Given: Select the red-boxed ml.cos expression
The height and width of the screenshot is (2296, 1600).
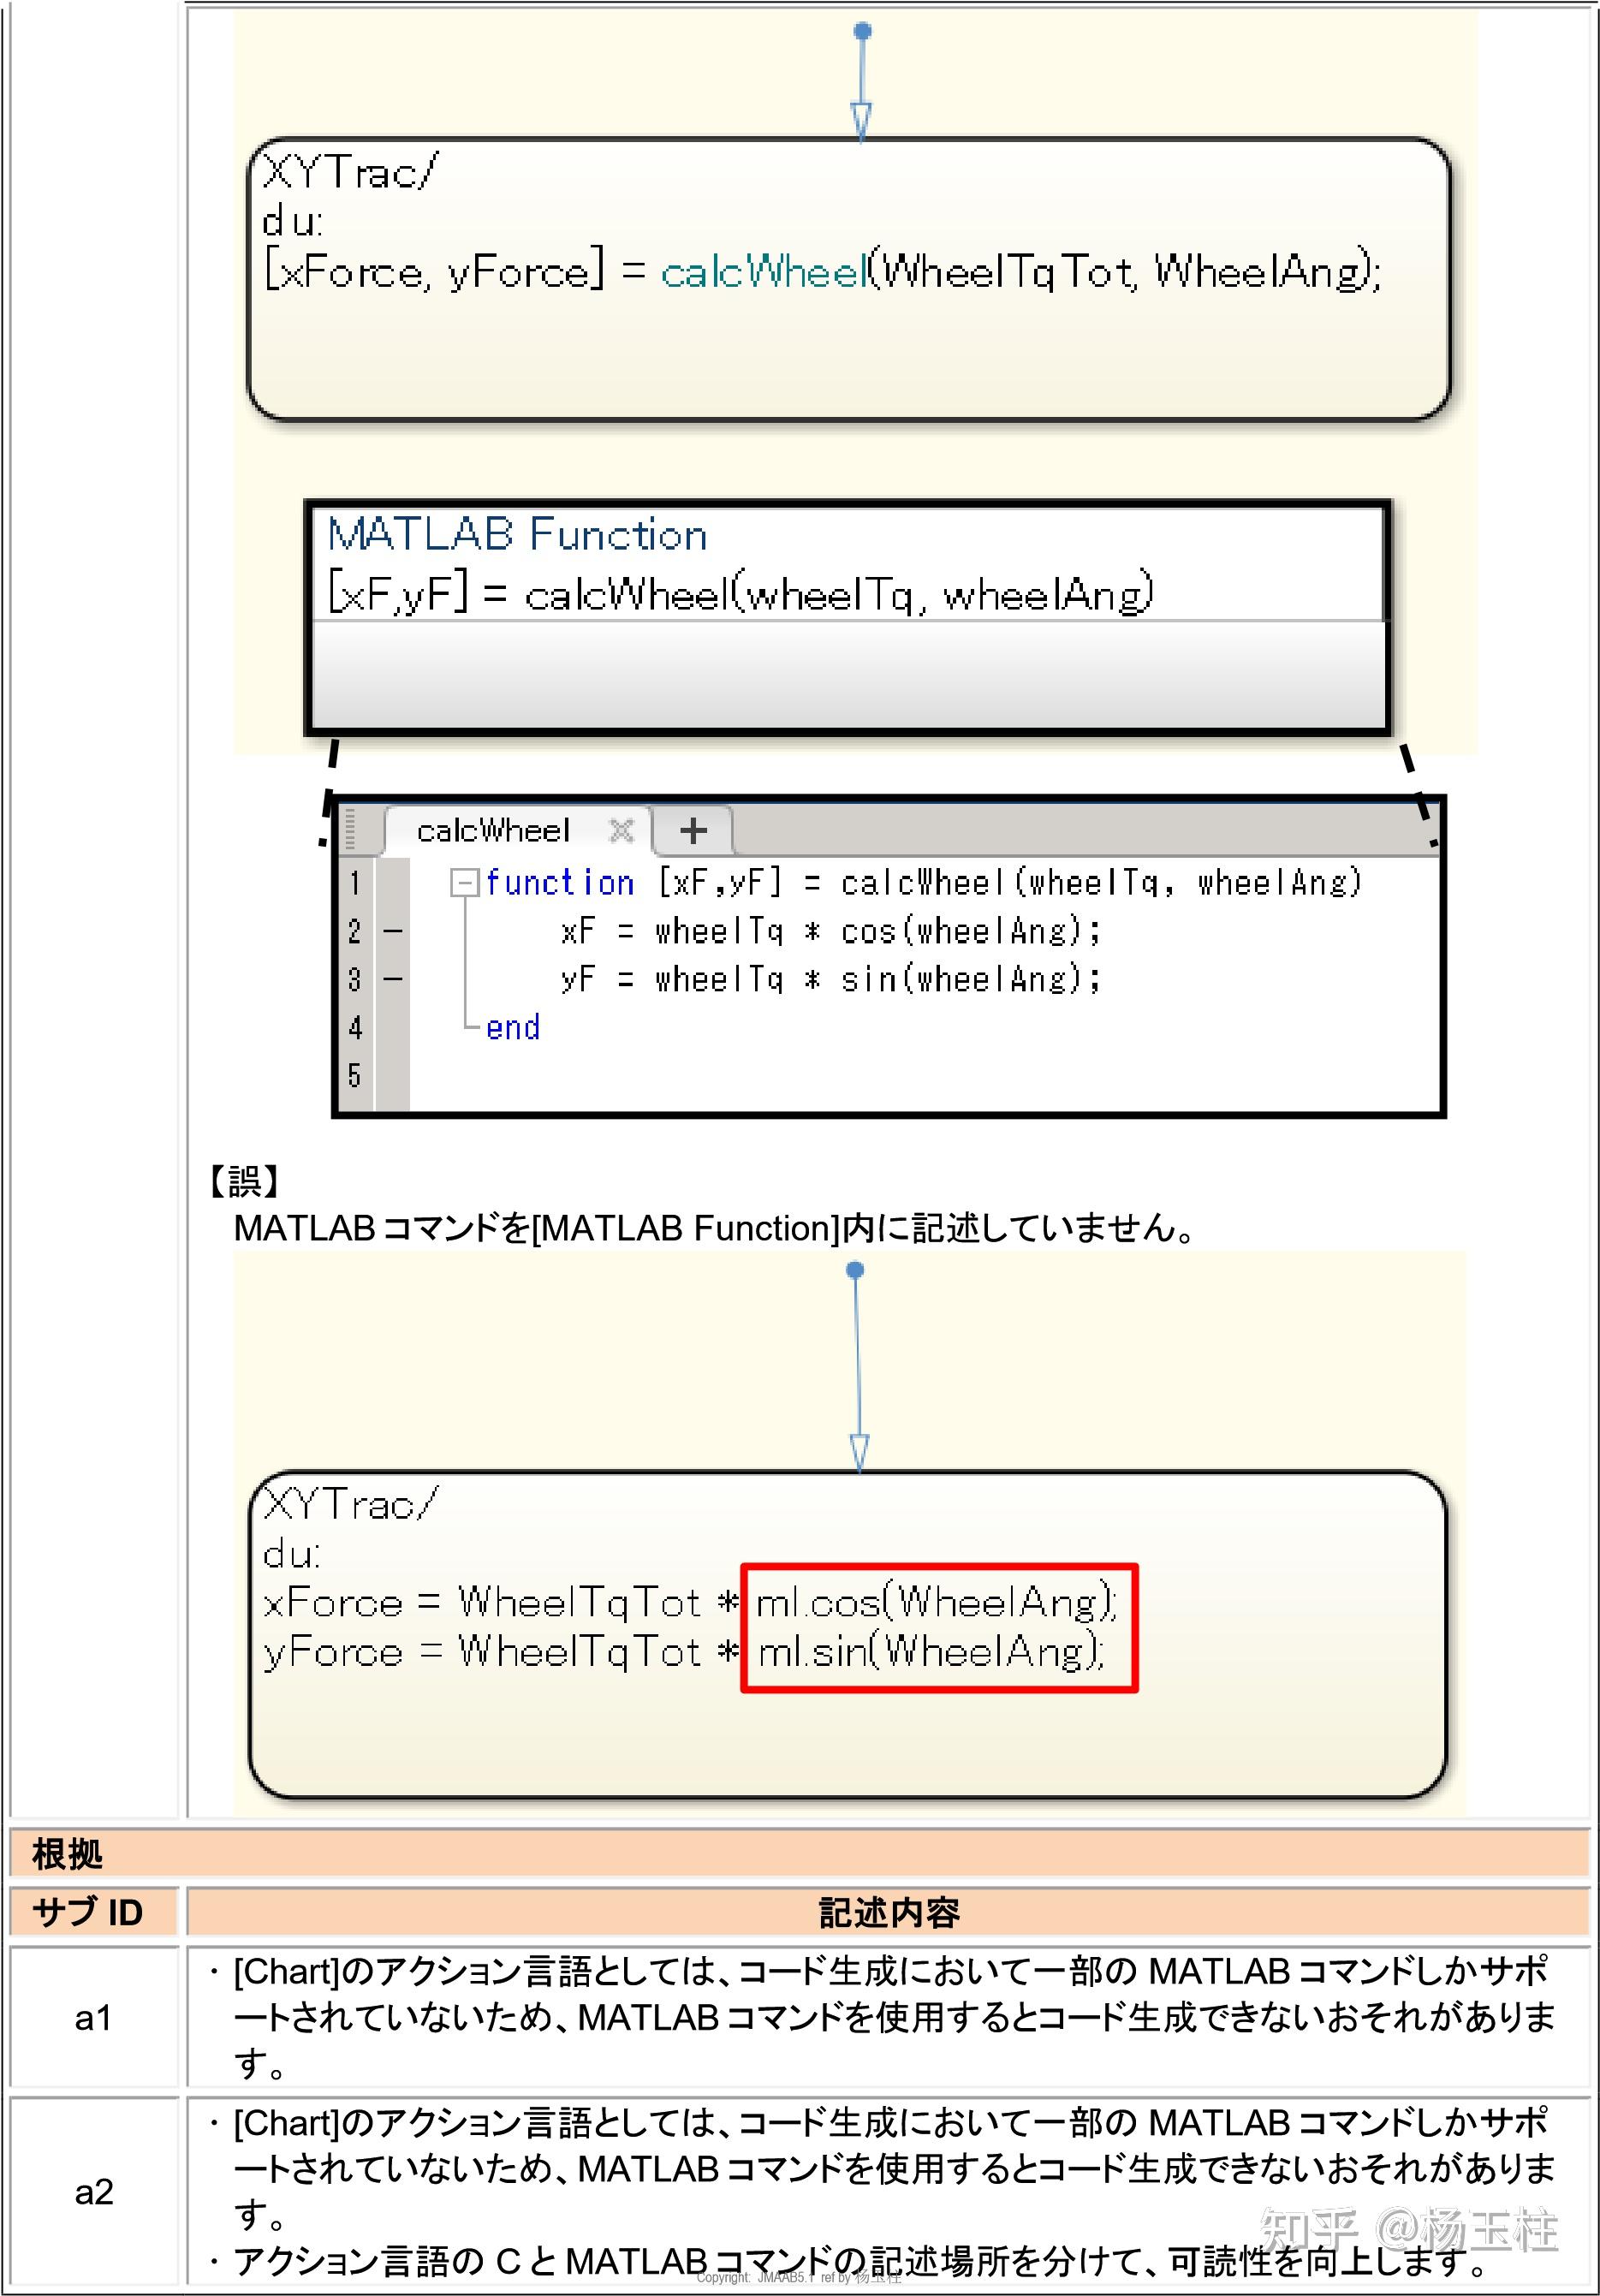Looking at the screenshot, I should [935, 1601].
